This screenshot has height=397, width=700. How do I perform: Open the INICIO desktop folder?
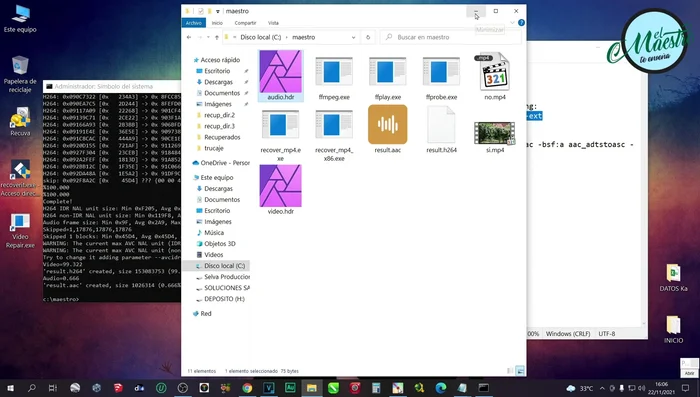(673, 330)
